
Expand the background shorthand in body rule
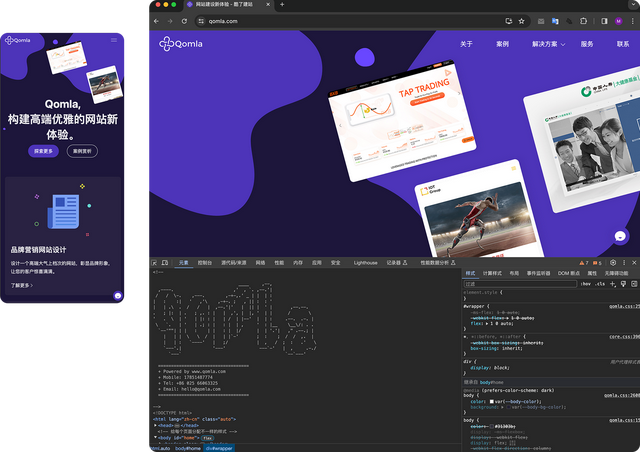click(x=502, y=407)
